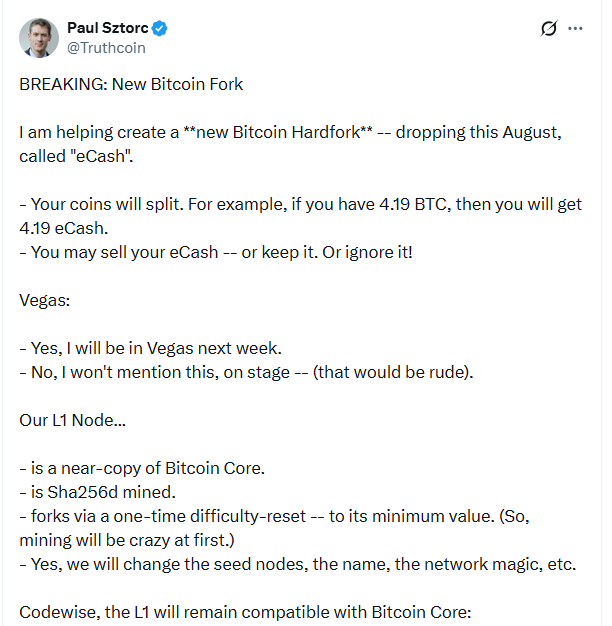
Task: Click the "new Bitcoin Hardfork" announcement sentence
Action: click(294, 133)
